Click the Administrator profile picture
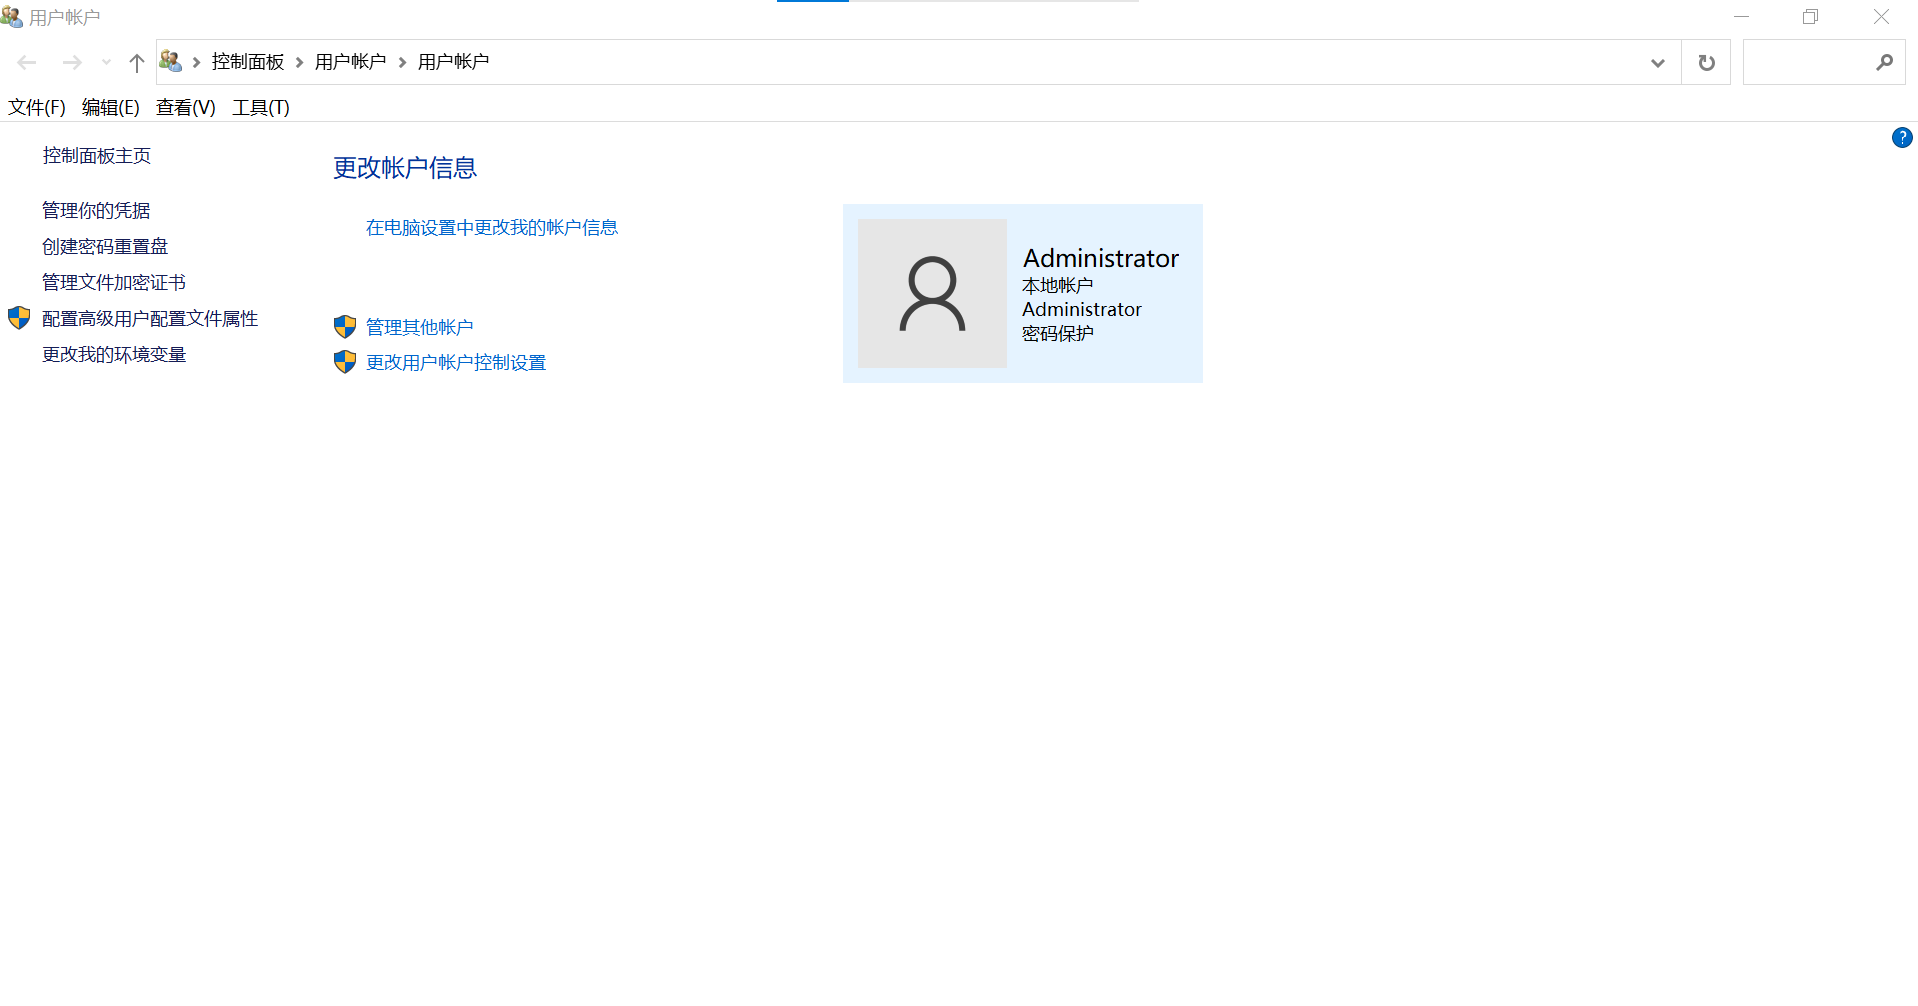1918x1006 pixels. pos(932,293)
